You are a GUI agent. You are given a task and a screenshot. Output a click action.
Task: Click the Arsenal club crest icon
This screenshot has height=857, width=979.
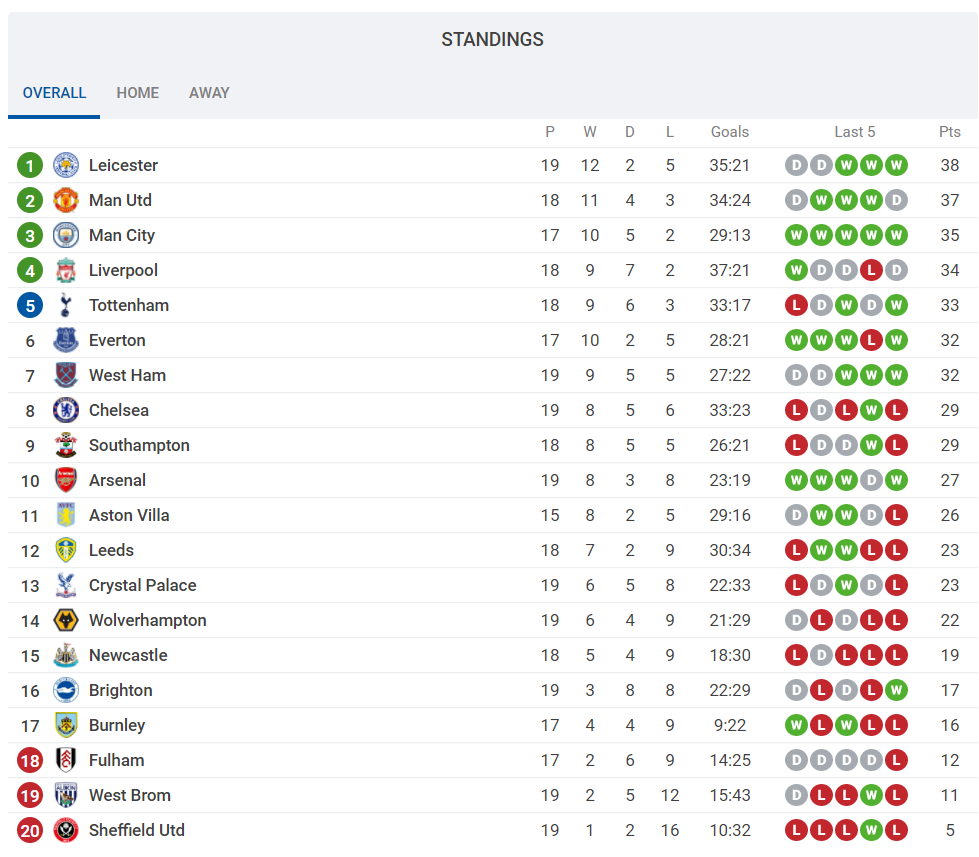(x=66, y=480)
